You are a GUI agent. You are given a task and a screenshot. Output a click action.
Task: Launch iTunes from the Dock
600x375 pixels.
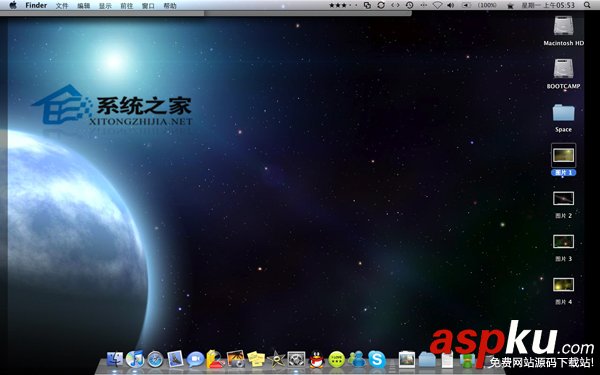click(135, 359)
